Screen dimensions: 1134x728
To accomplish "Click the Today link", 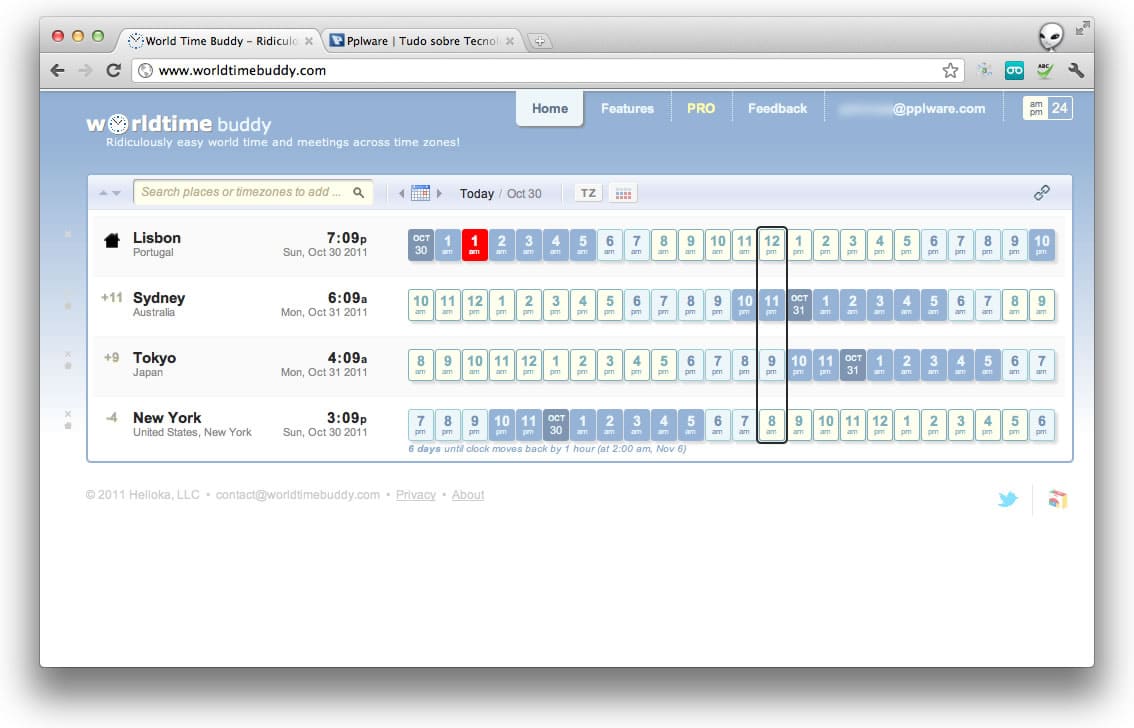I will point(477,194).
